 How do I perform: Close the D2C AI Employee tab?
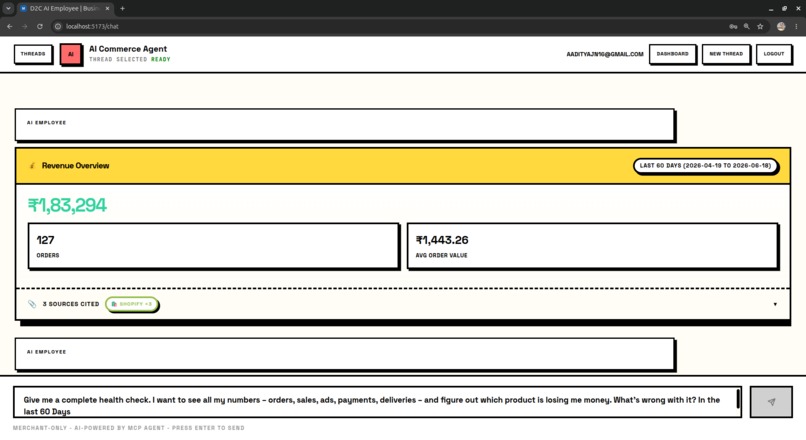(x=107, y=8)
